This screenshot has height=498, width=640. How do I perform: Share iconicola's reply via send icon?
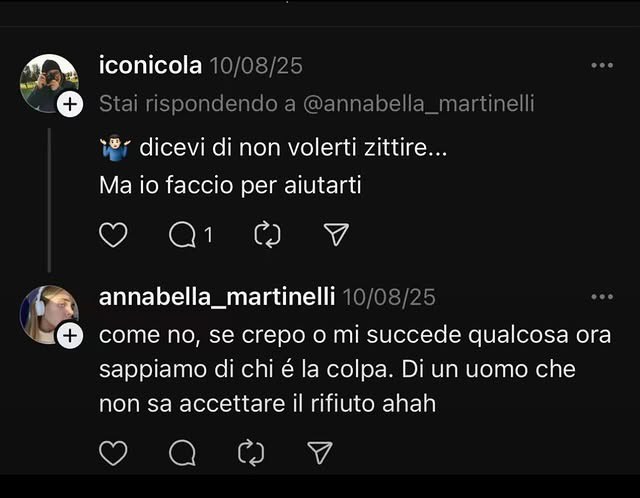pyautogui.click(x=337, y=235)
